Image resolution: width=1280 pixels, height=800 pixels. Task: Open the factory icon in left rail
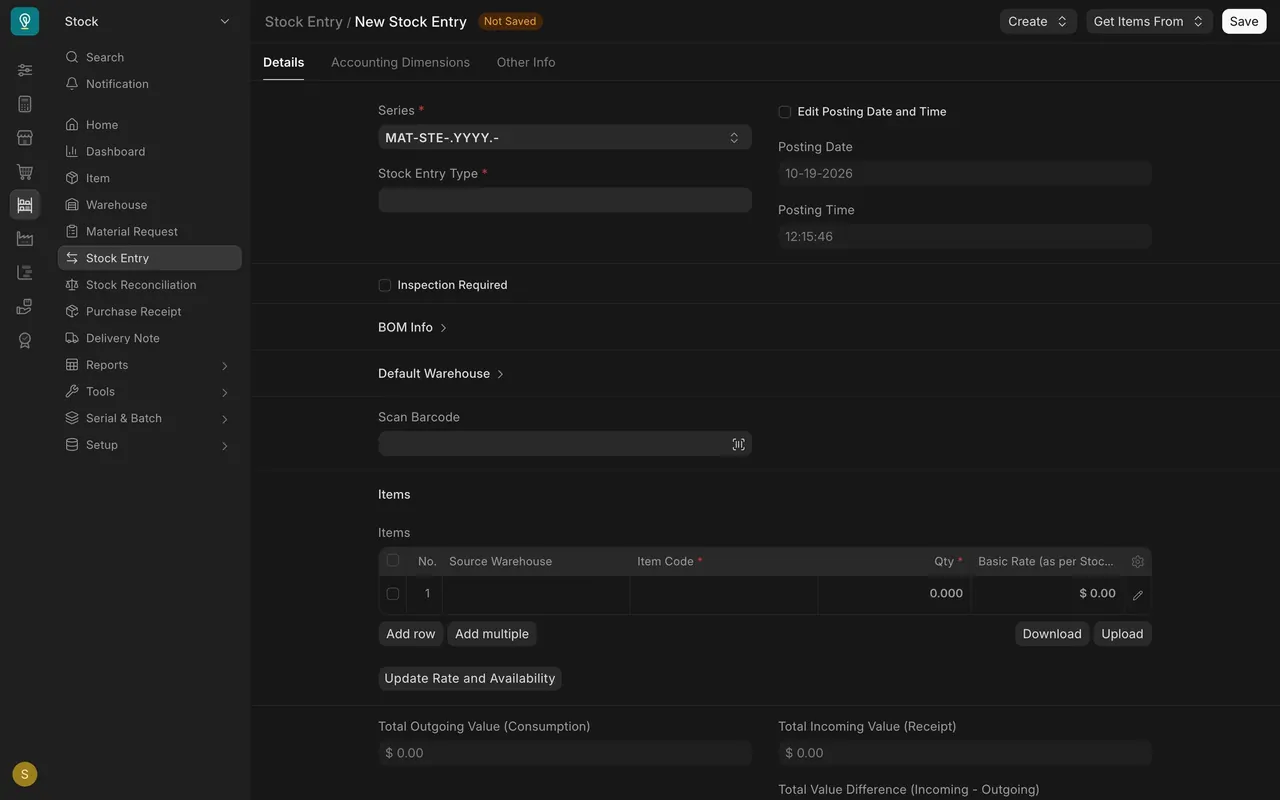(x=25, y=239)
